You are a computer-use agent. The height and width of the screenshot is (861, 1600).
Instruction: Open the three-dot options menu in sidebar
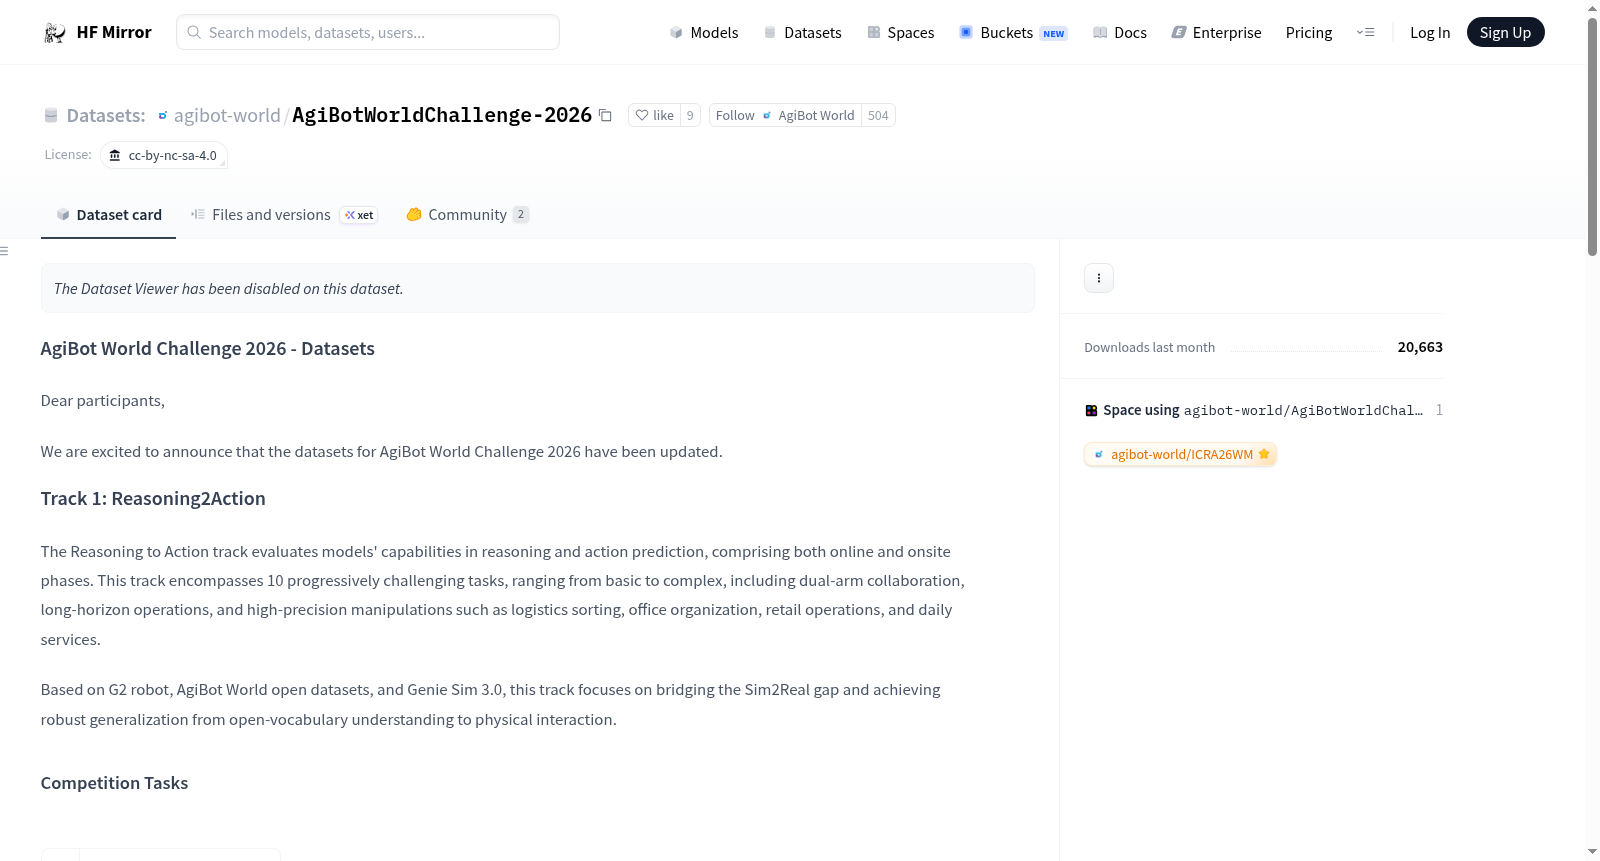click(1099, 278)
